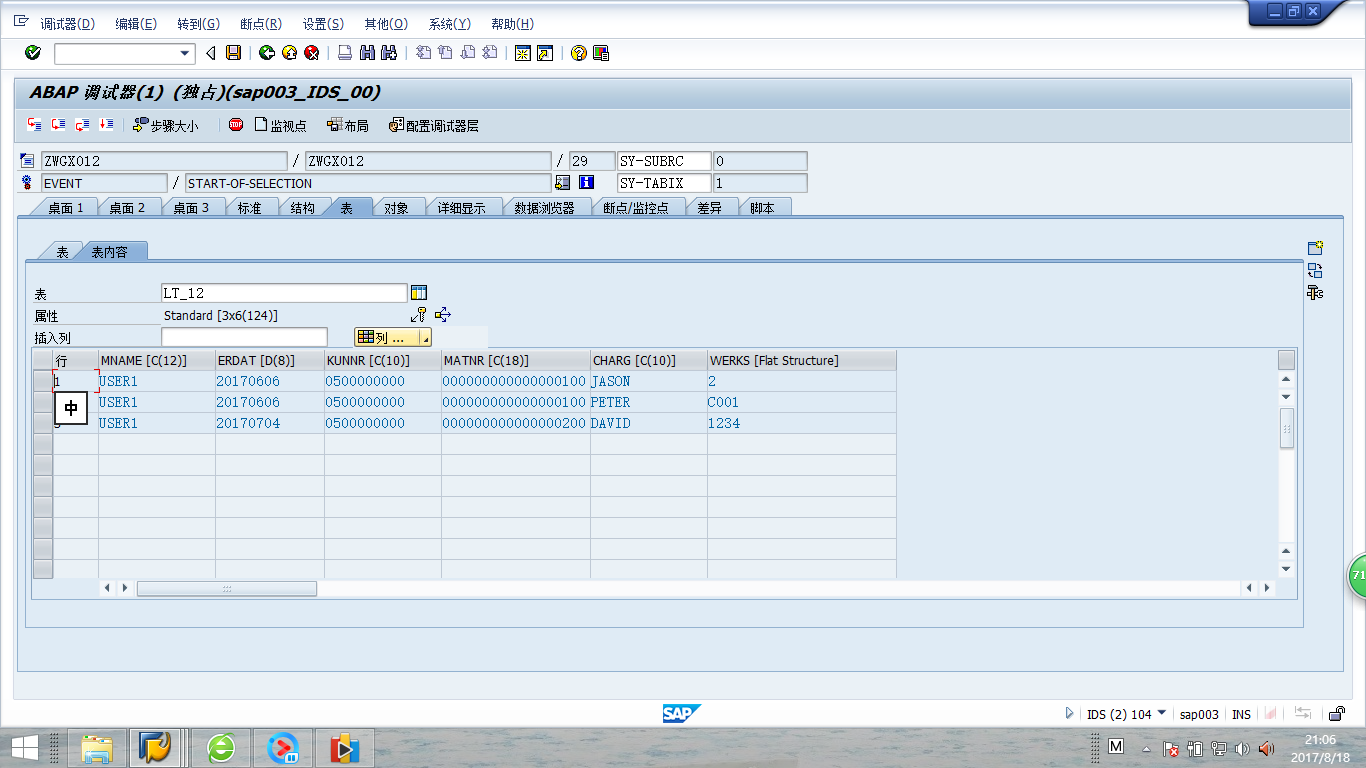Switch to the 结构 tab
This screenshot has height=768, width=1366.
pyautogui.click(x=303, y=208)
